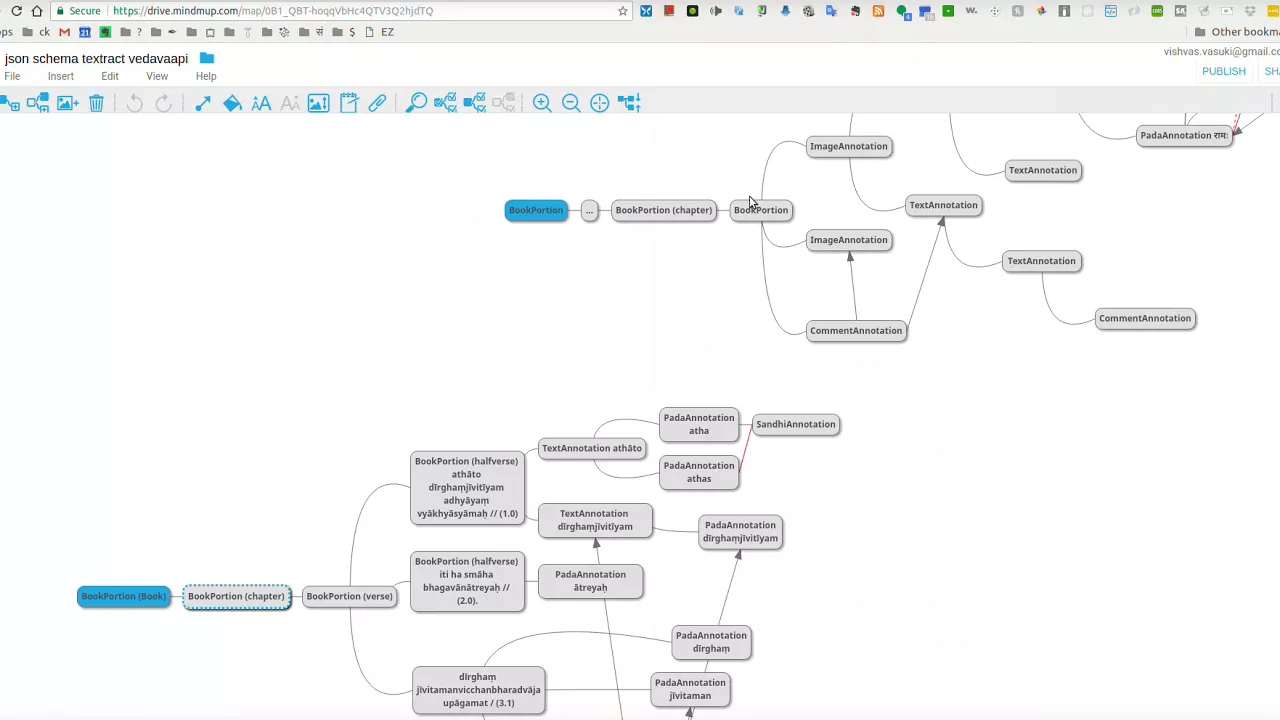Click the paperclip attachment icon

(x=377, y=103)
